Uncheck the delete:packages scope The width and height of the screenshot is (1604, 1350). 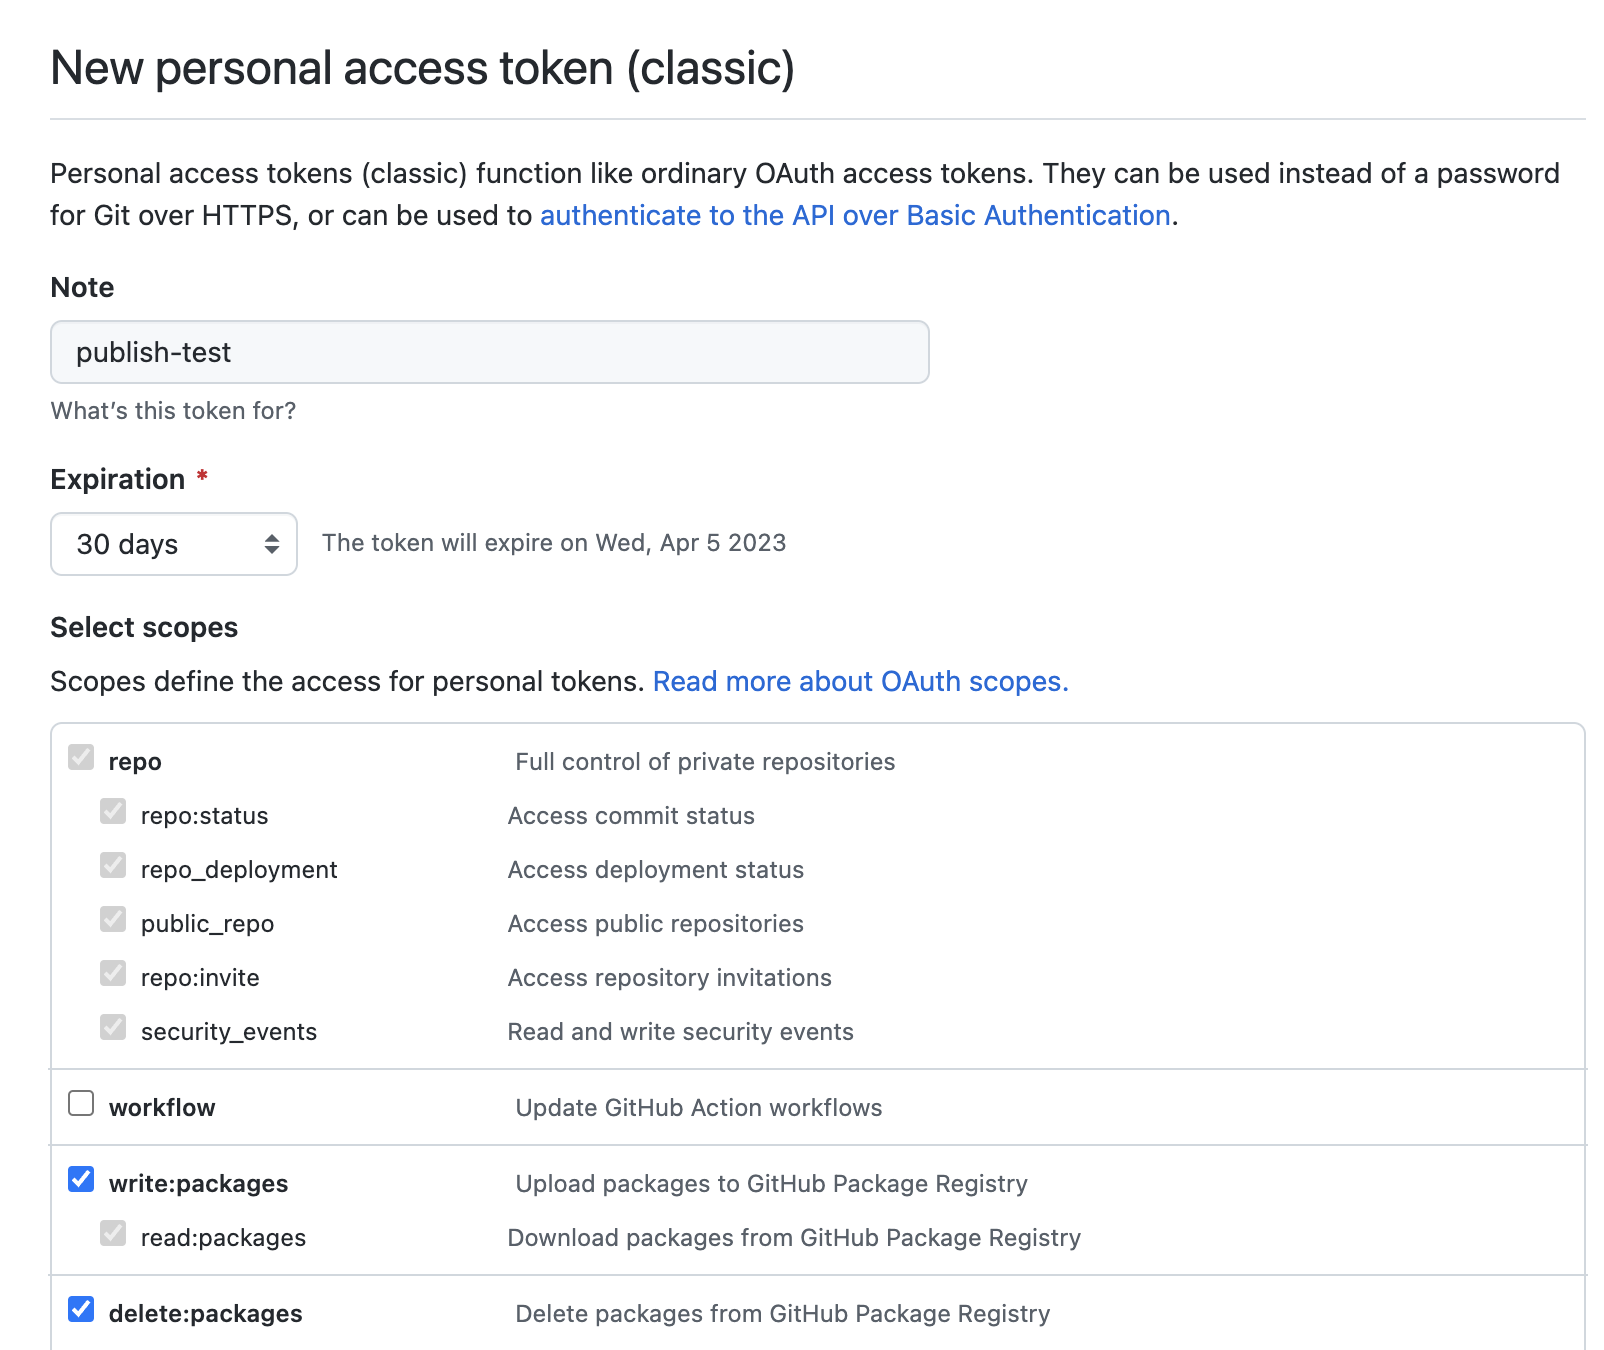(x=81, y=1309)
